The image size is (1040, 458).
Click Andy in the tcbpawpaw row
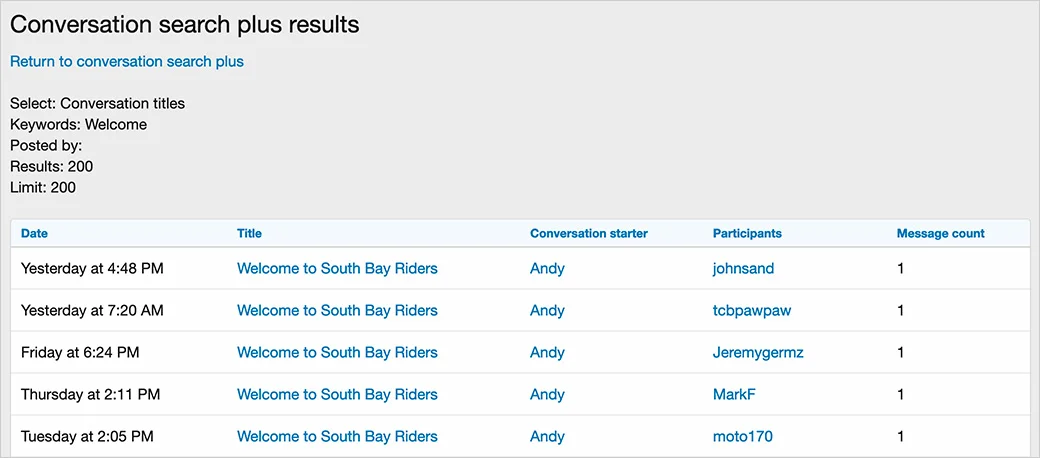point(547,310)
